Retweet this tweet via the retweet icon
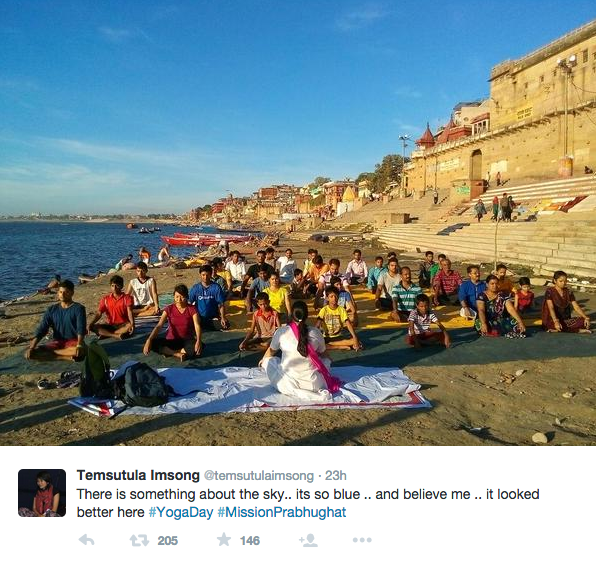 pos(139,540)
